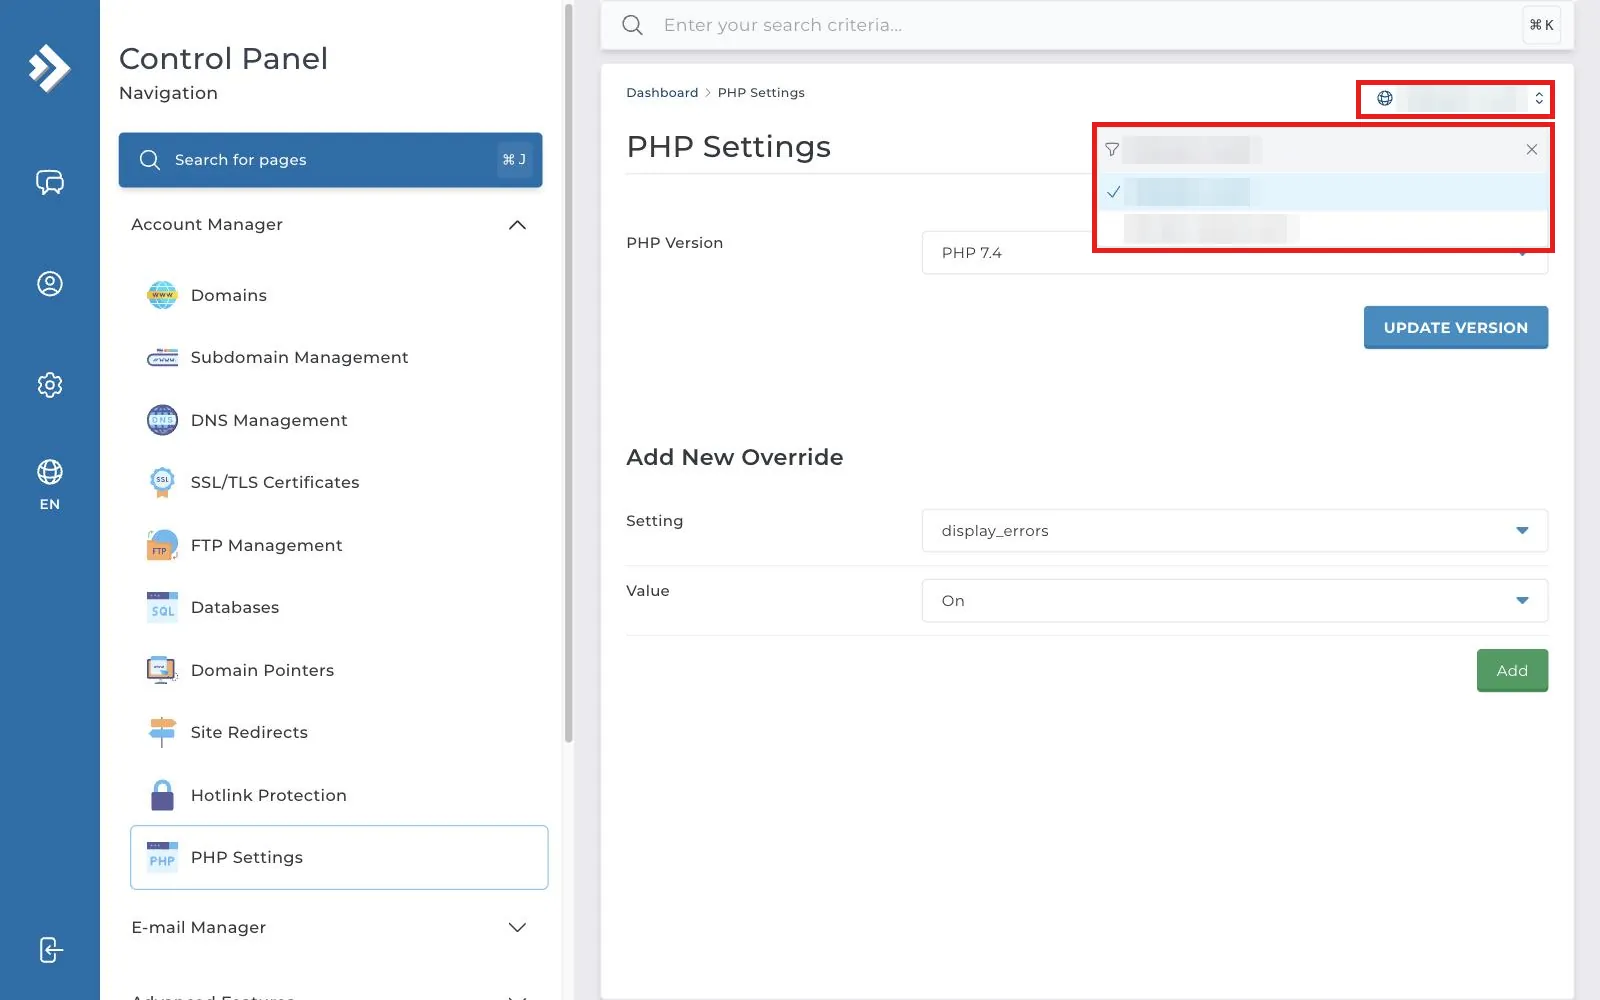Click the logout icon at sidebar bottom

point(50,950)
